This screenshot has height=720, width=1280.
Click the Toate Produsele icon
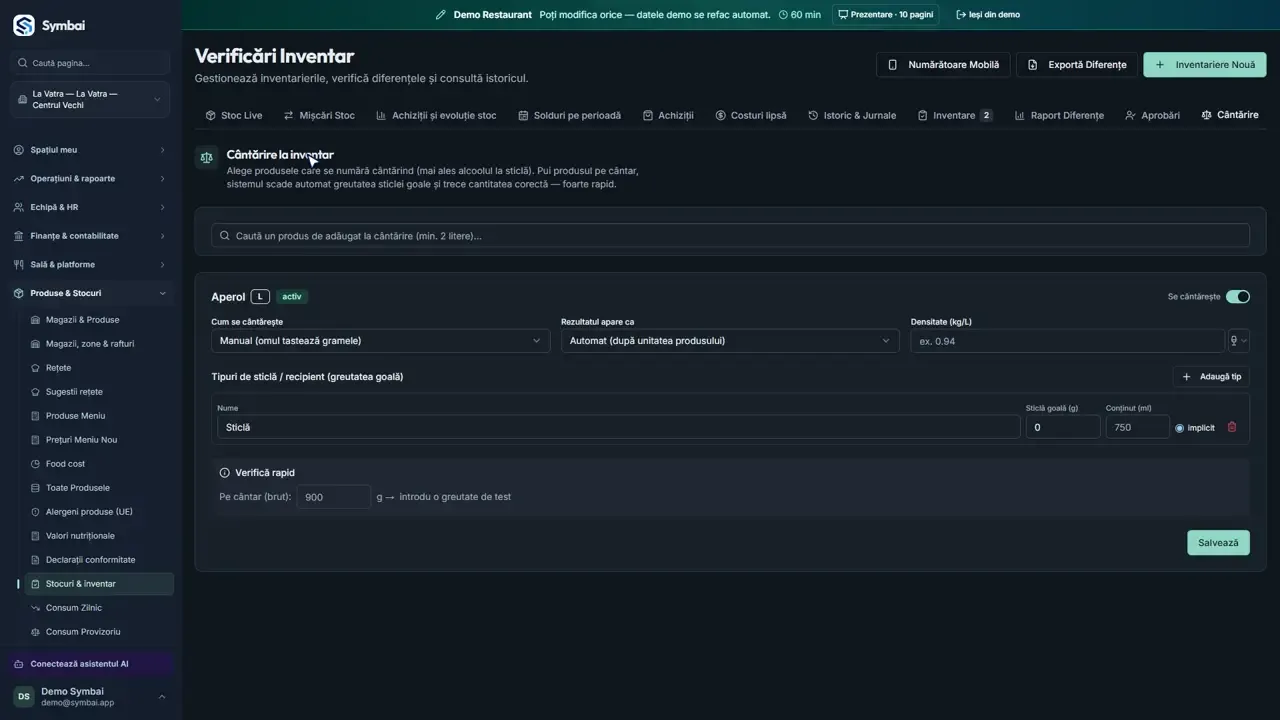pos(36,488)
